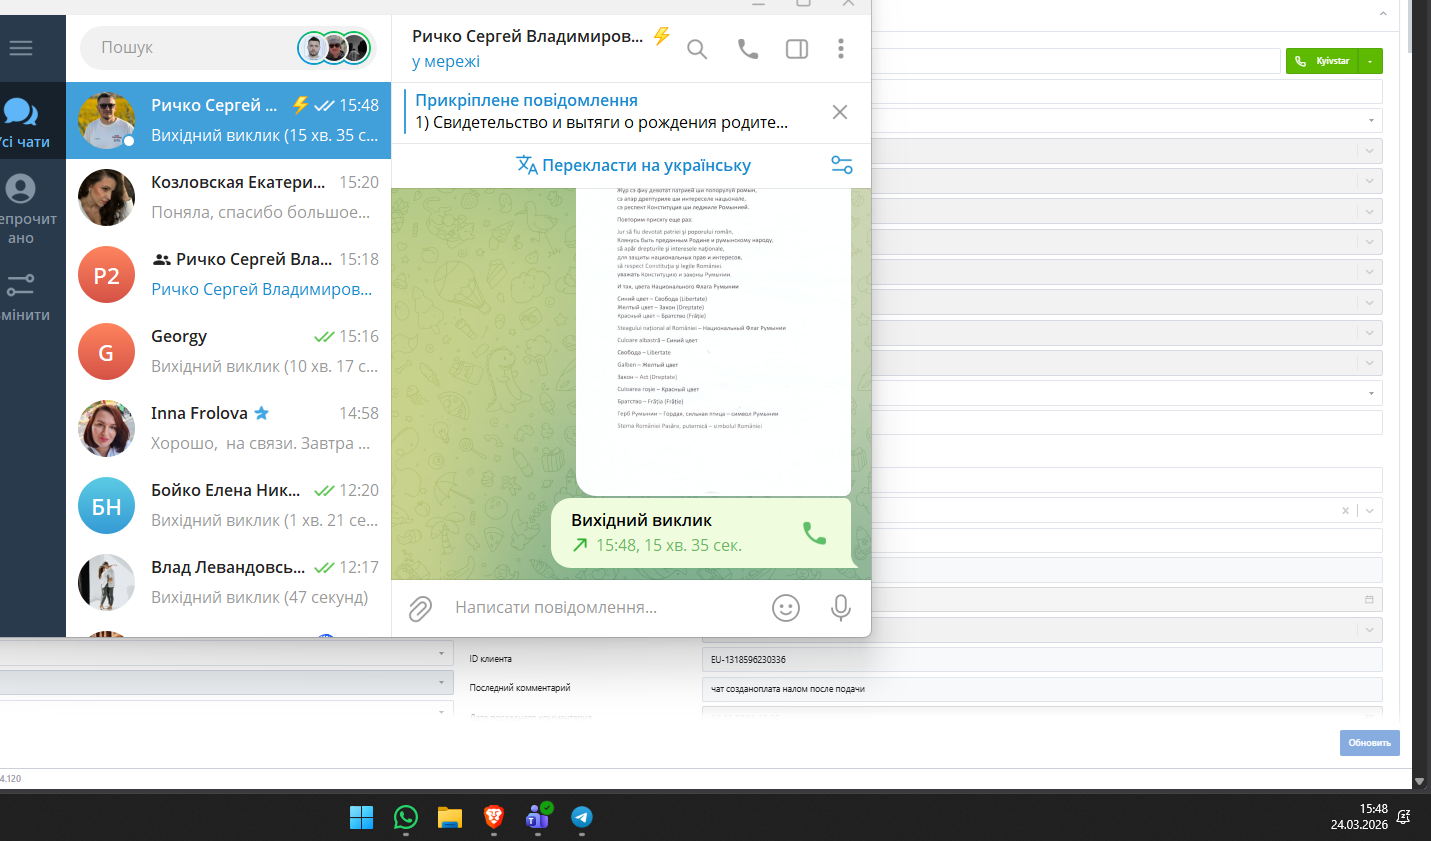This screenshot has width=1431, height=841.
Task: Click Бойко Елена's blue БН avatar
Action: click(x=106, y=506)
